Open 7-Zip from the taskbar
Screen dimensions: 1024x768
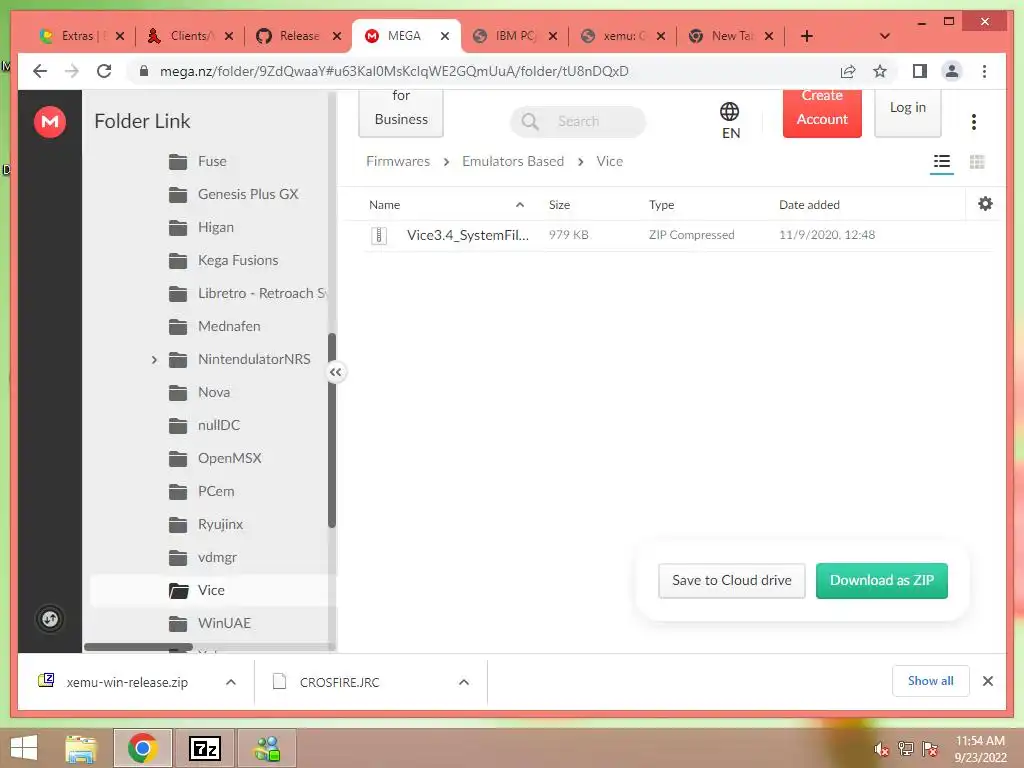tap(204, 748)
